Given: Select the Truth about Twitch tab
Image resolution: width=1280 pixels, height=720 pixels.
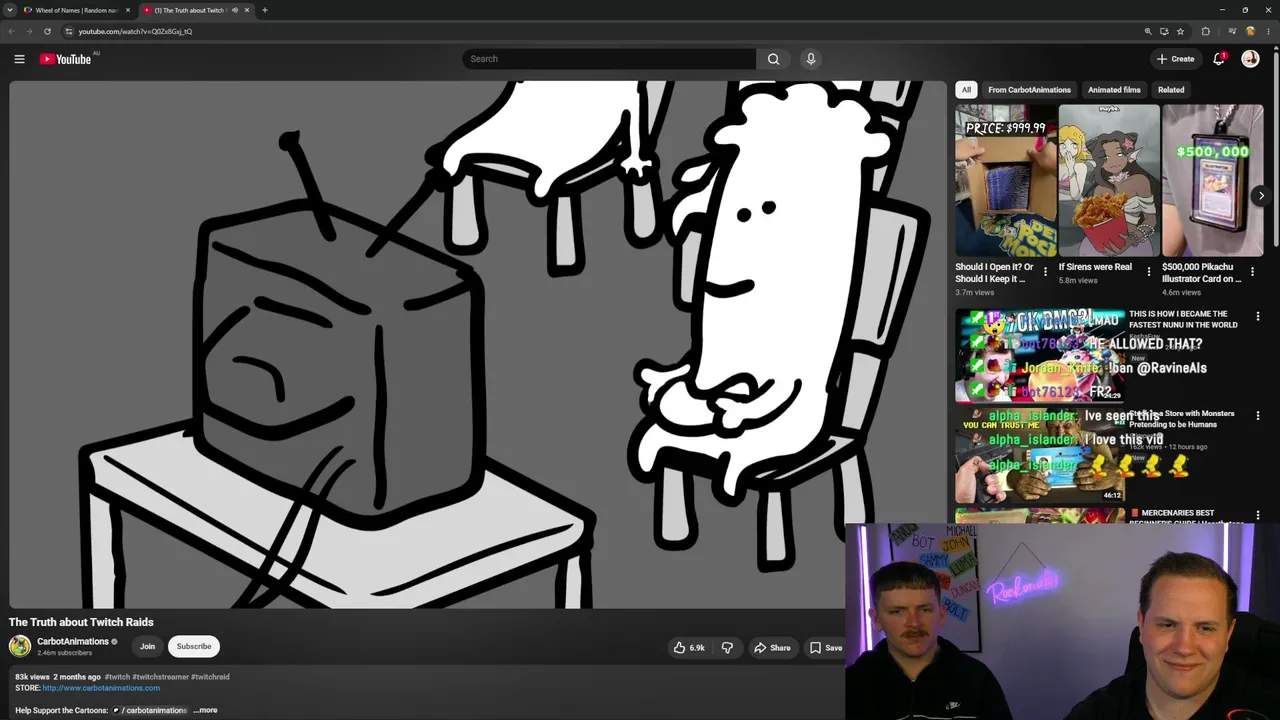Looking at the screenshot, I should coord(195,10).
